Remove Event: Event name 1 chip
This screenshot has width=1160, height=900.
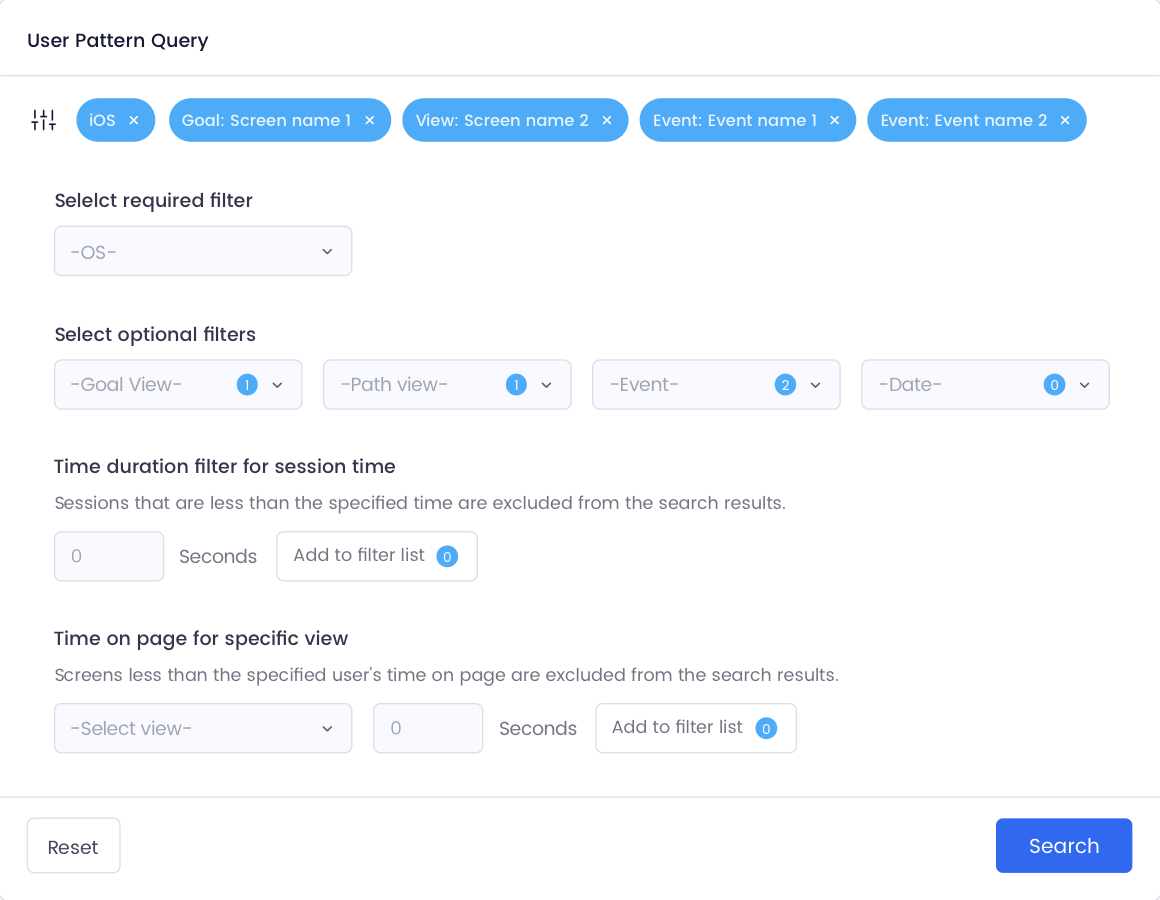pyautogui.click(x=834, y=120)
